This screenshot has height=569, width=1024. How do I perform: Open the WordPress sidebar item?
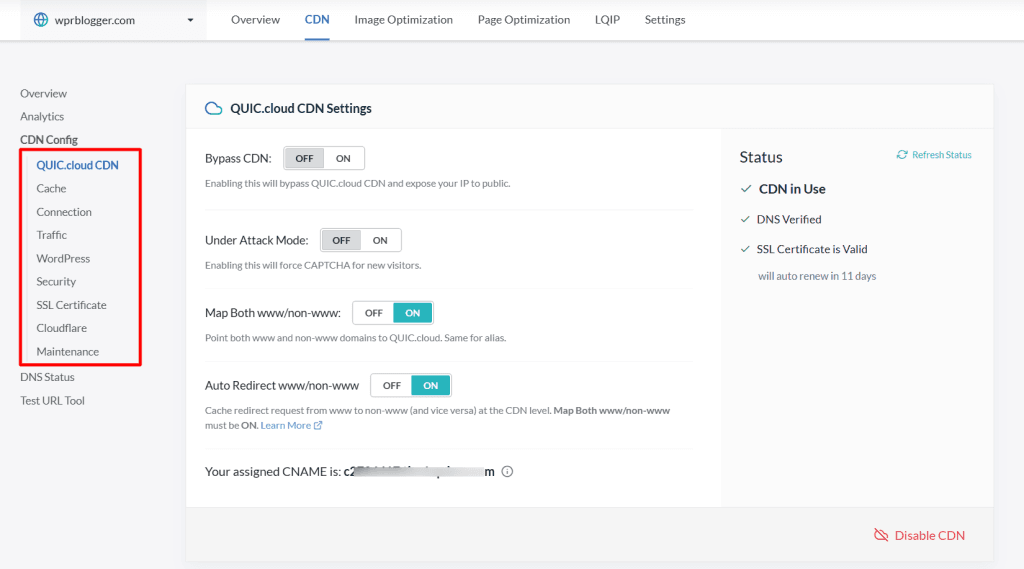63,259
